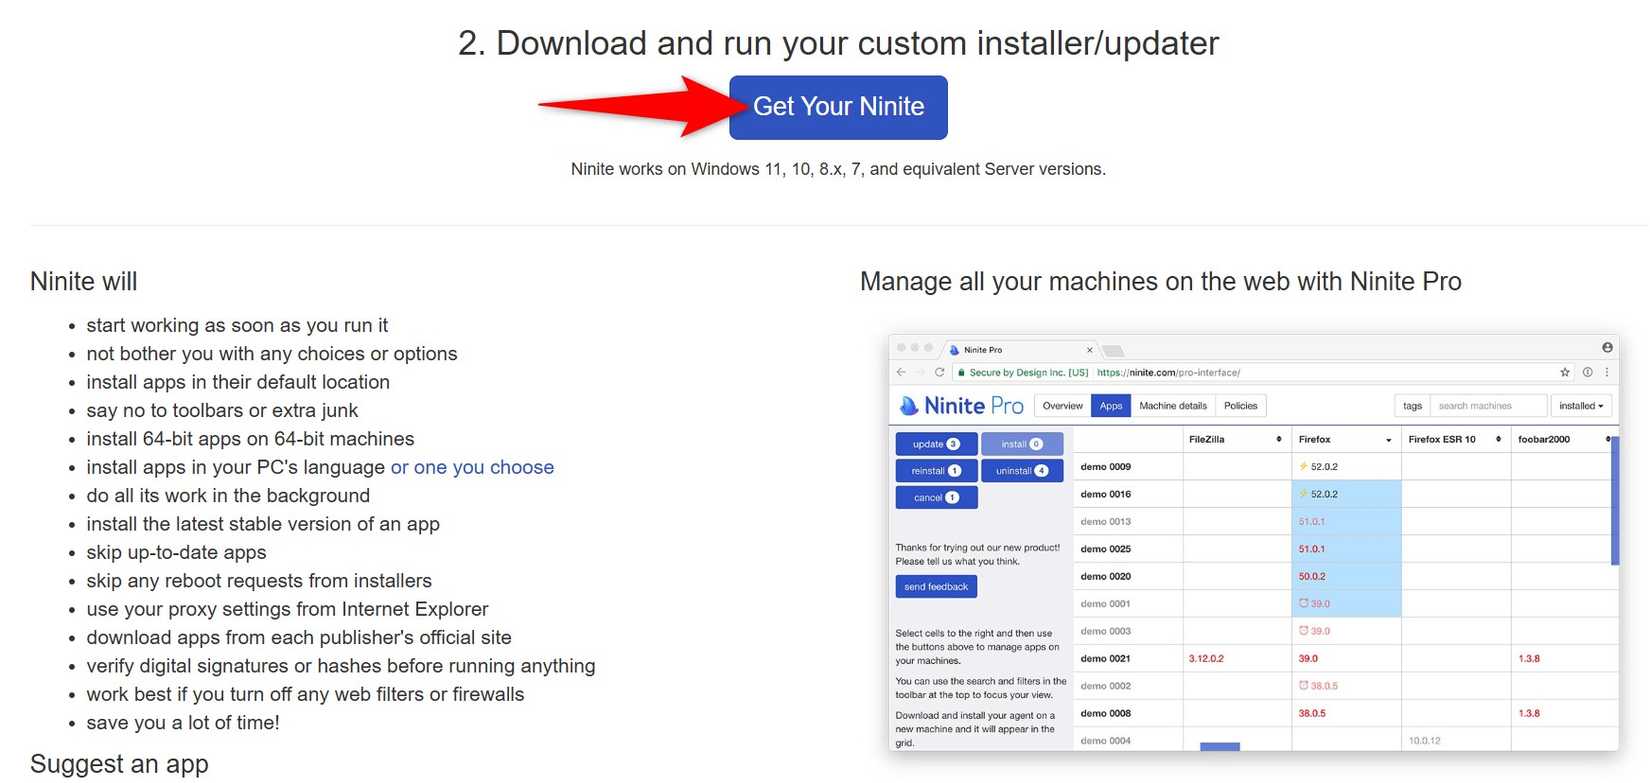Click 'start working as soon as you run it'

coord(237,325)
